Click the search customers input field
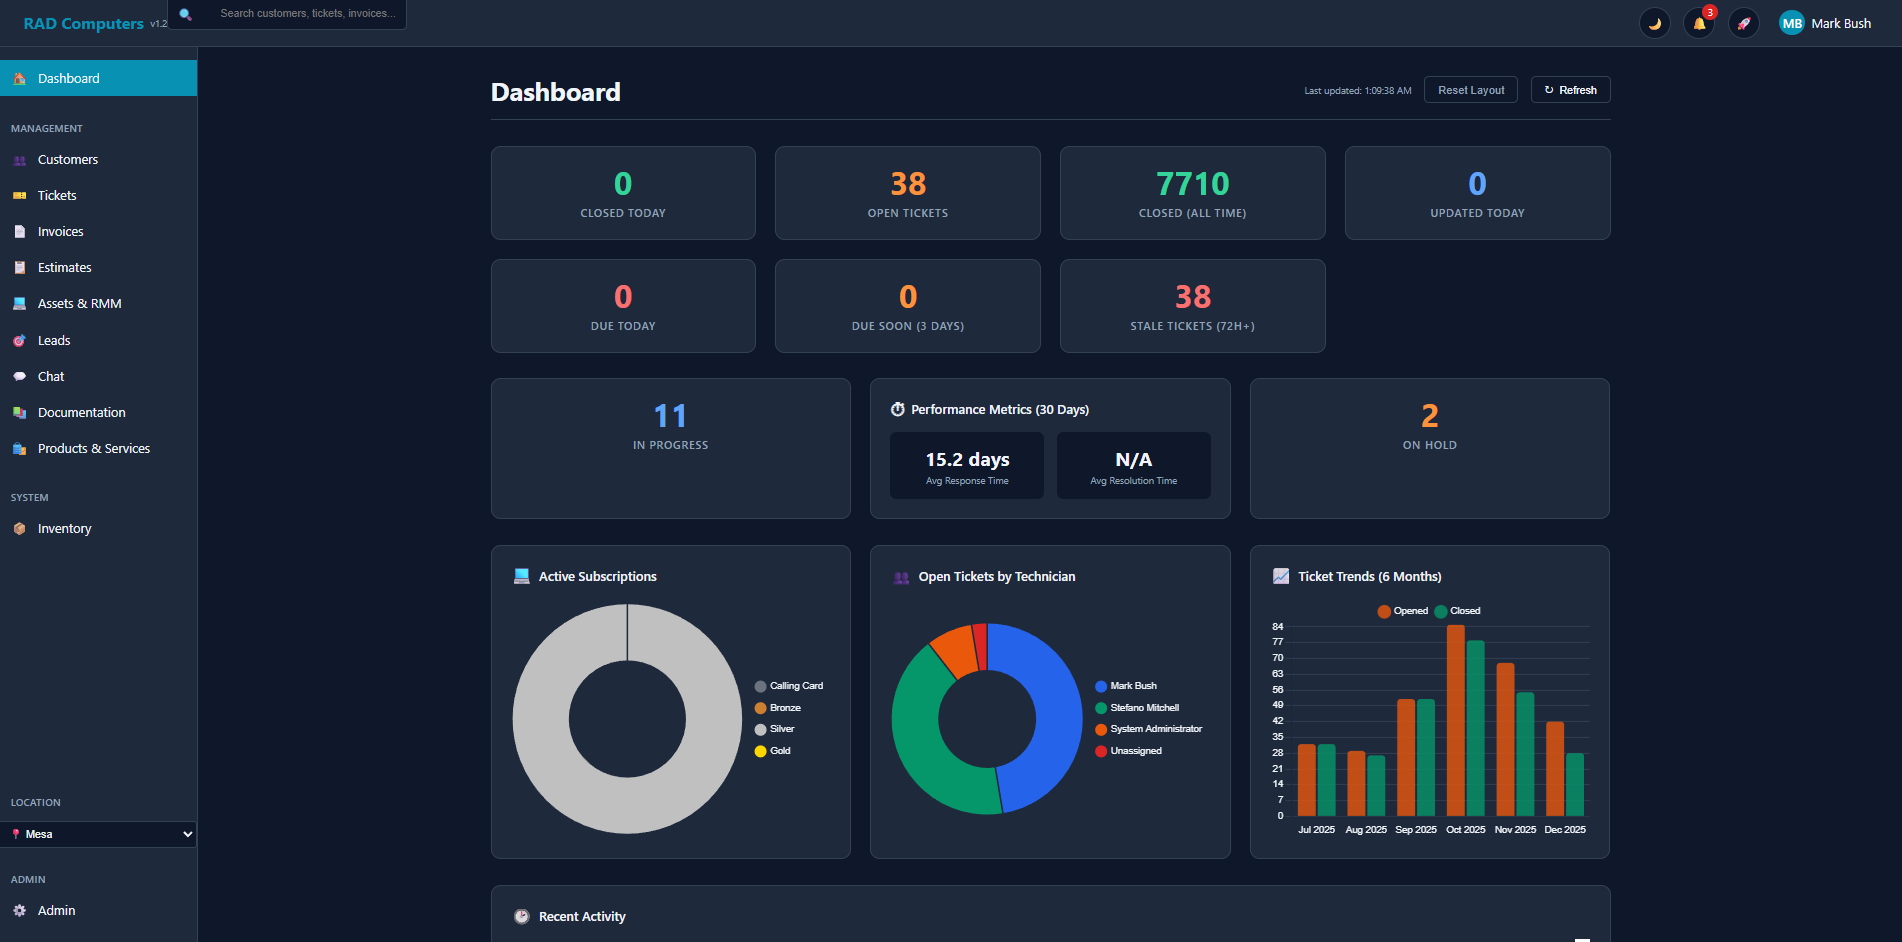Viewport: 1902px width, 942px height. click(x=307, y=14)
